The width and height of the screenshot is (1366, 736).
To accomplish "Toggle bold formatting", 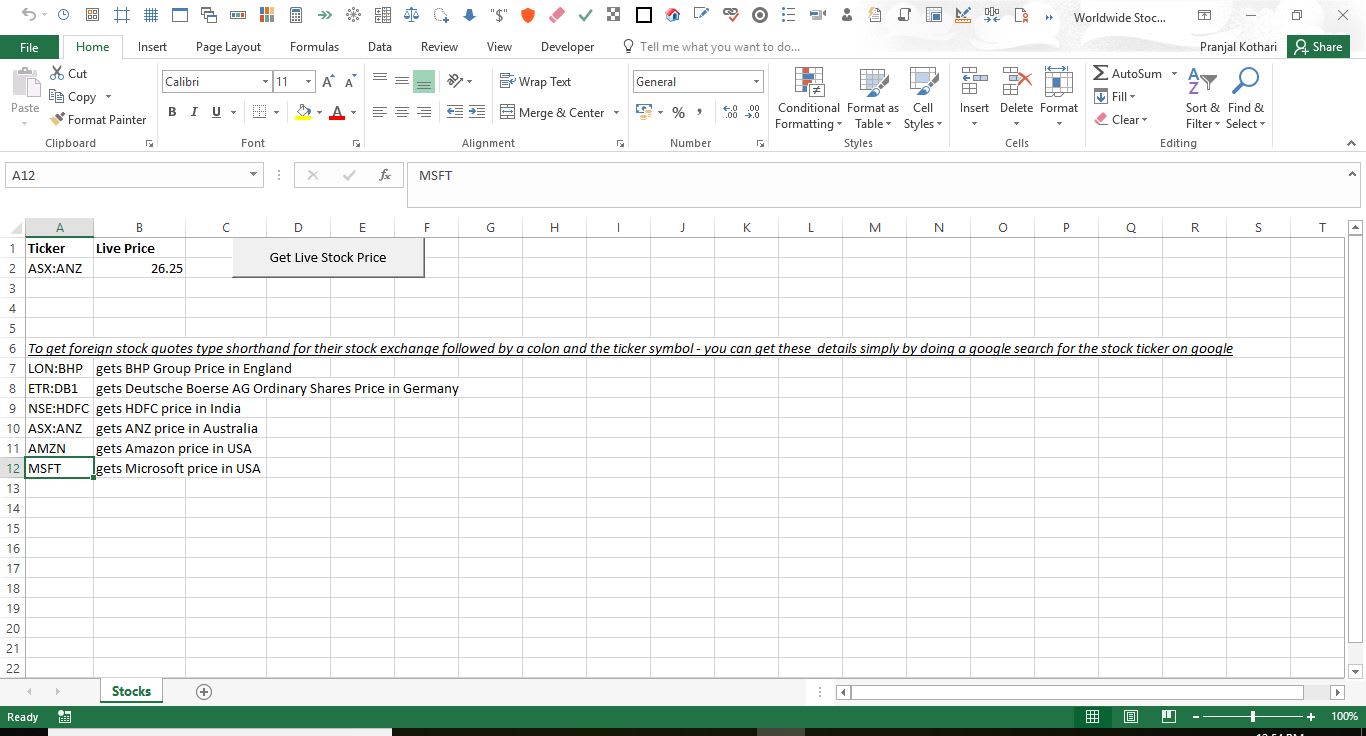I will [x=172, y=113].
